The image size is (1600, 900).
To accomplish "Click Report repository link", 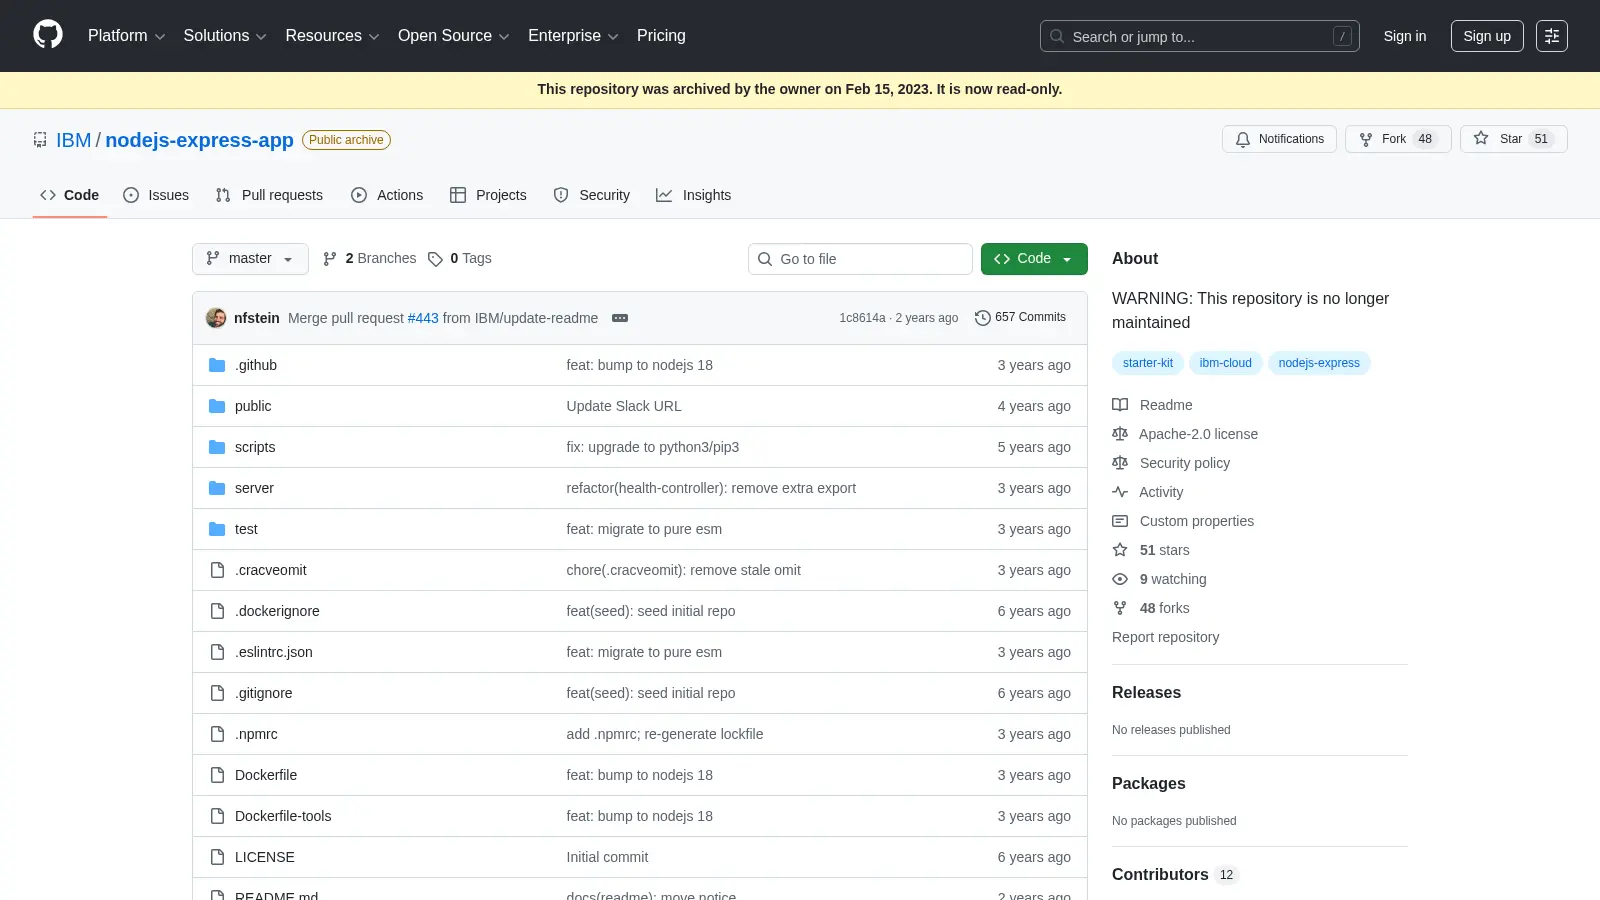I will pyautogui.click(x=1165, y=637).
